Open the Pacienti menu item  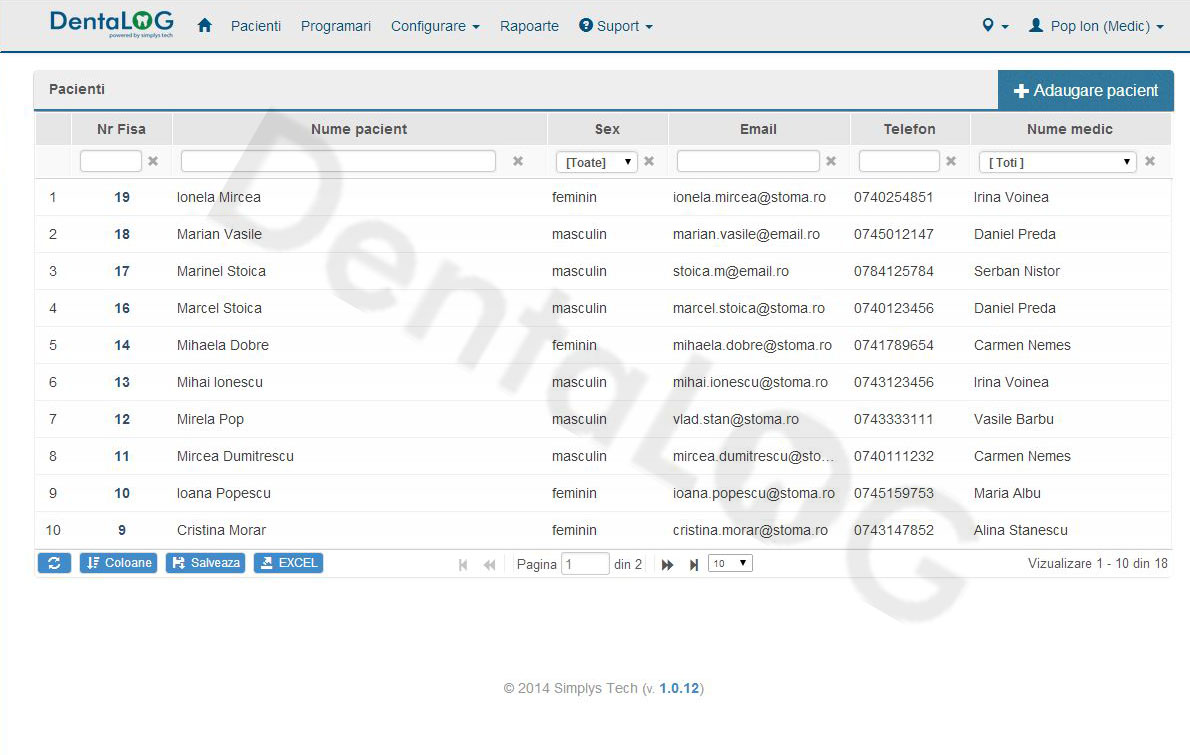(x=256, y=26)
